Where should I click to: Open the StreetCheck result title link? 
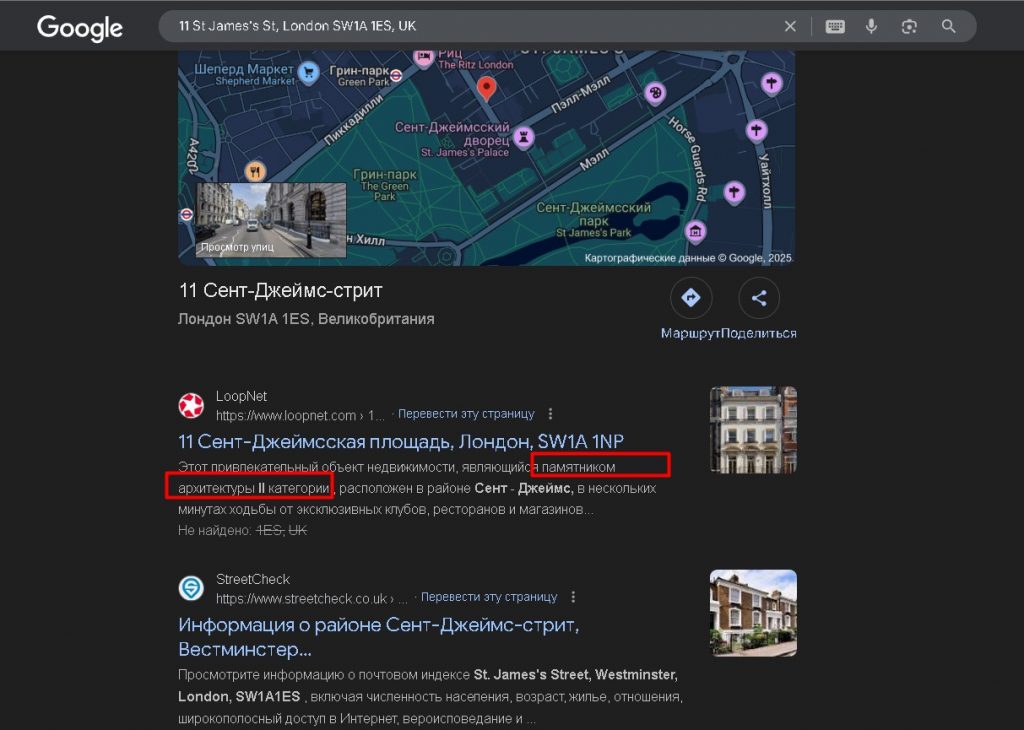(x=379, y=637)
